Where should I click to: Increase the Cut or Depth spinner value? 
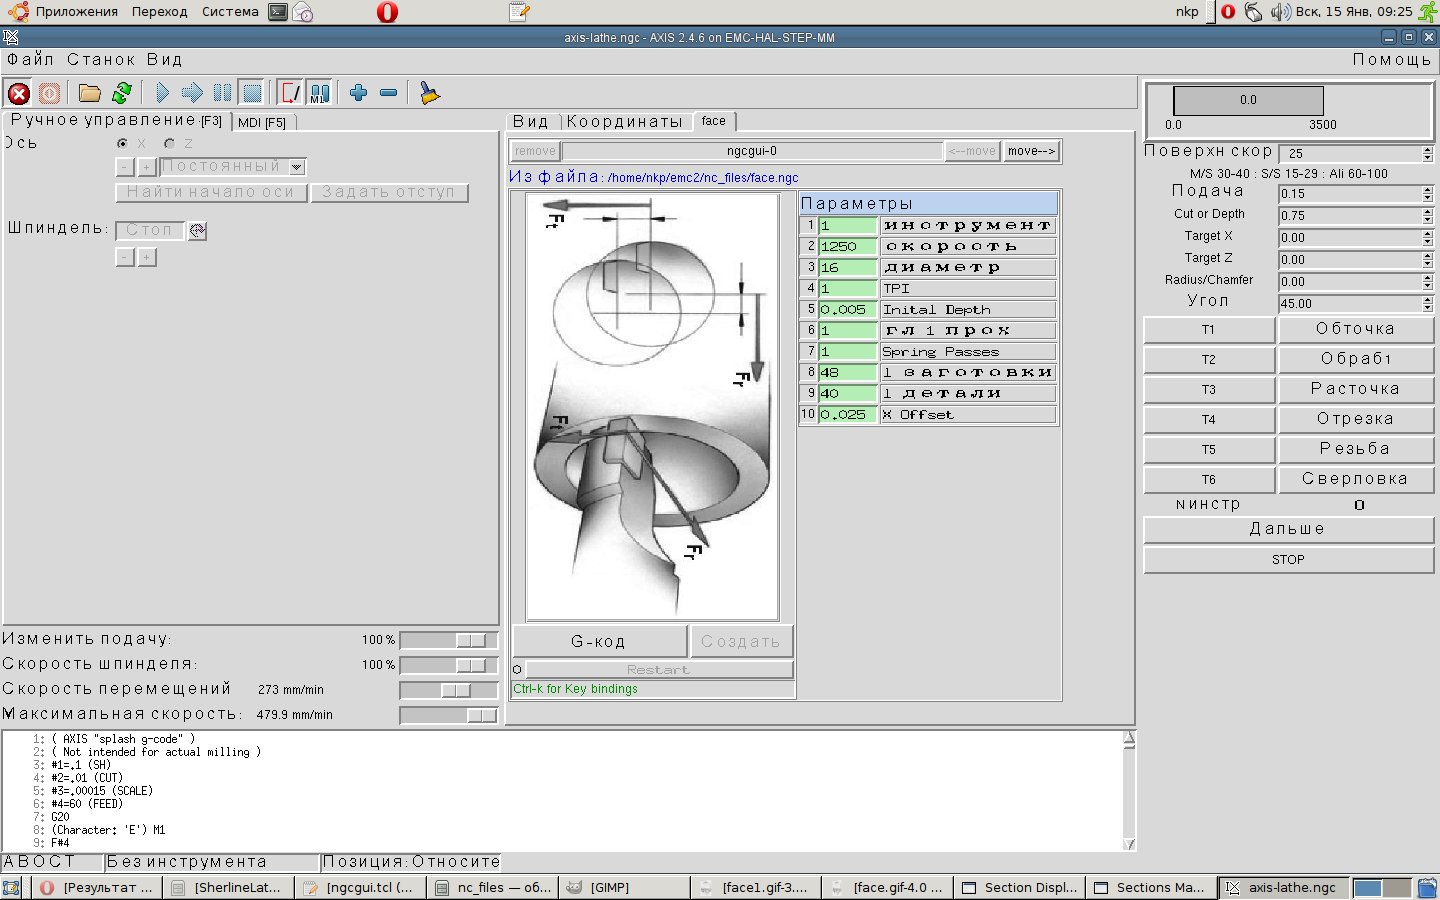[x=1428, y=211]
